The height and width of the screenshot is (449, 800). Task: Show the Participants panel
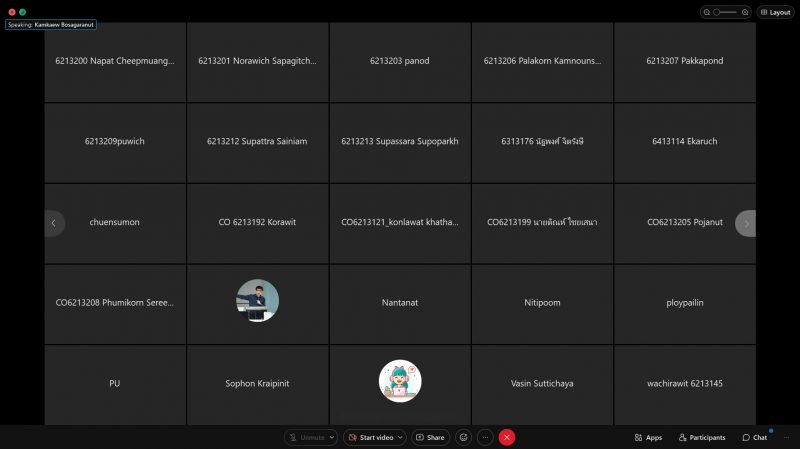click(702, 437)
